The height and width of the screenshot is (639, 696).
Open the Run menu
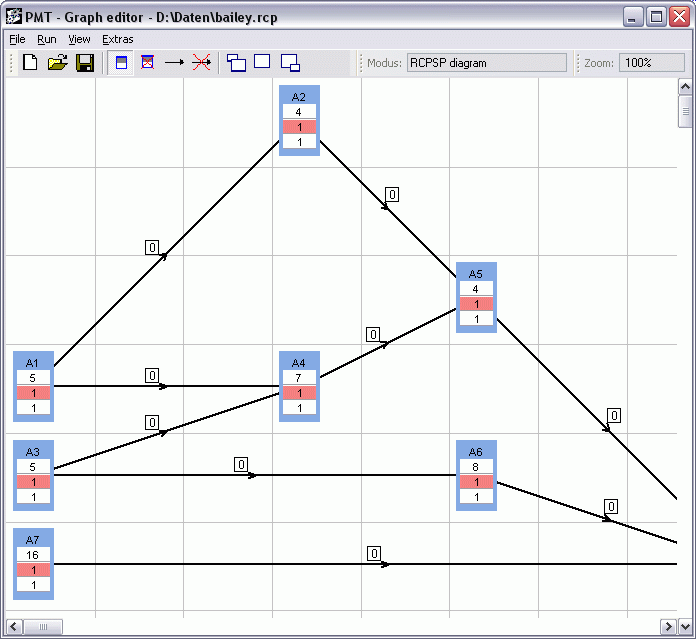47,39
